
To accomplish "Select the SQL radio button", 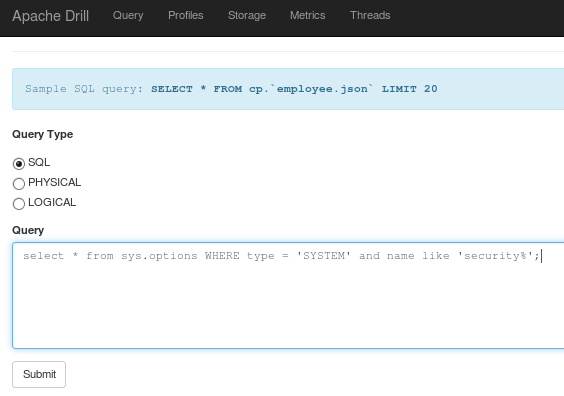I will point(19,164).
